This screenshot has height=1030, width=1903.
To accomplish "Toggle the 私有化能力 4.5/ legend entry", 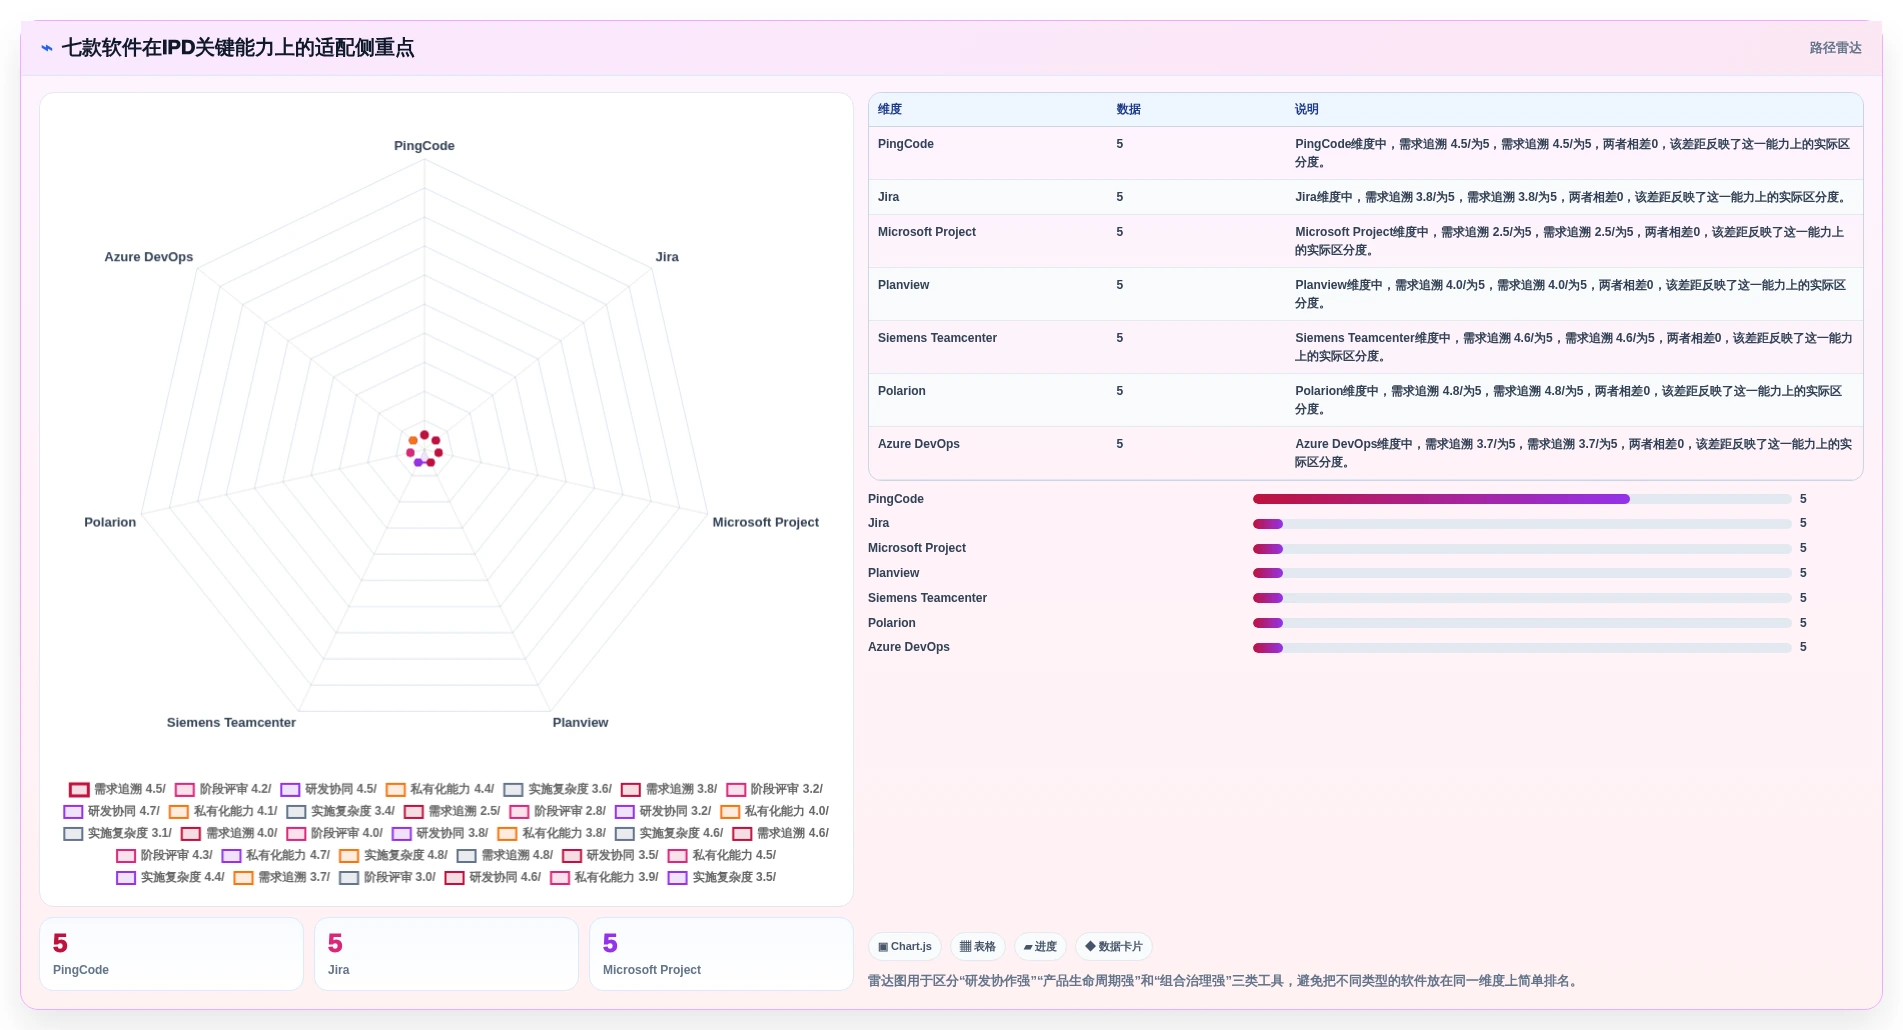I will [722, 855].
